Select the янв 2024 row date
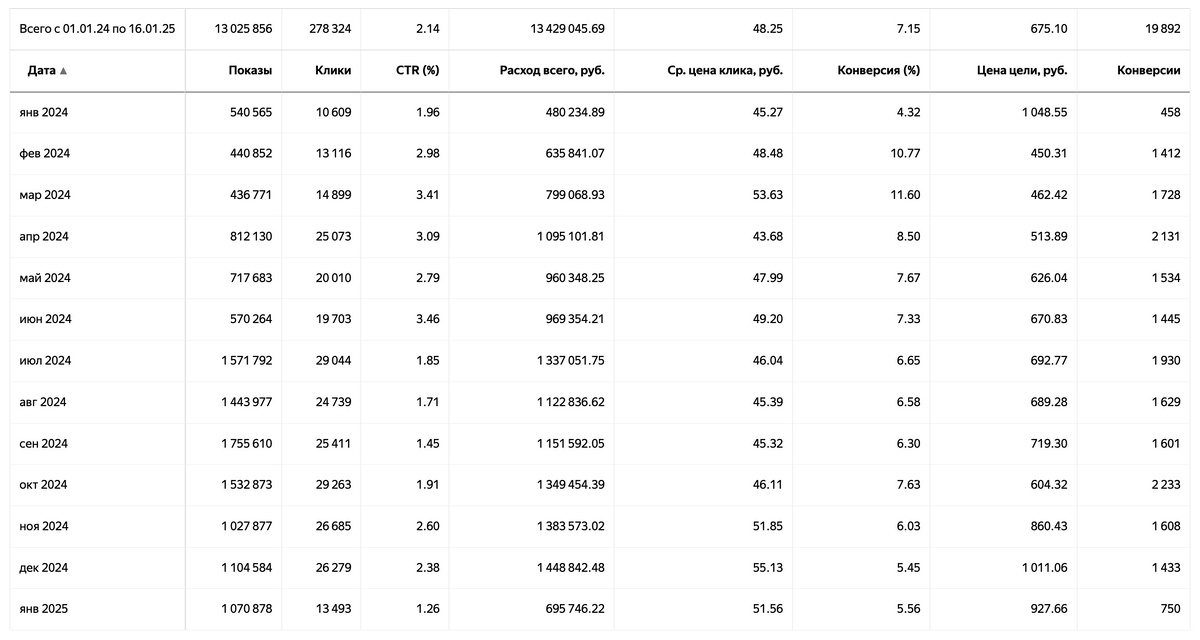Image resolution: width=1200 pixels, height=640 pixels. 43,112
